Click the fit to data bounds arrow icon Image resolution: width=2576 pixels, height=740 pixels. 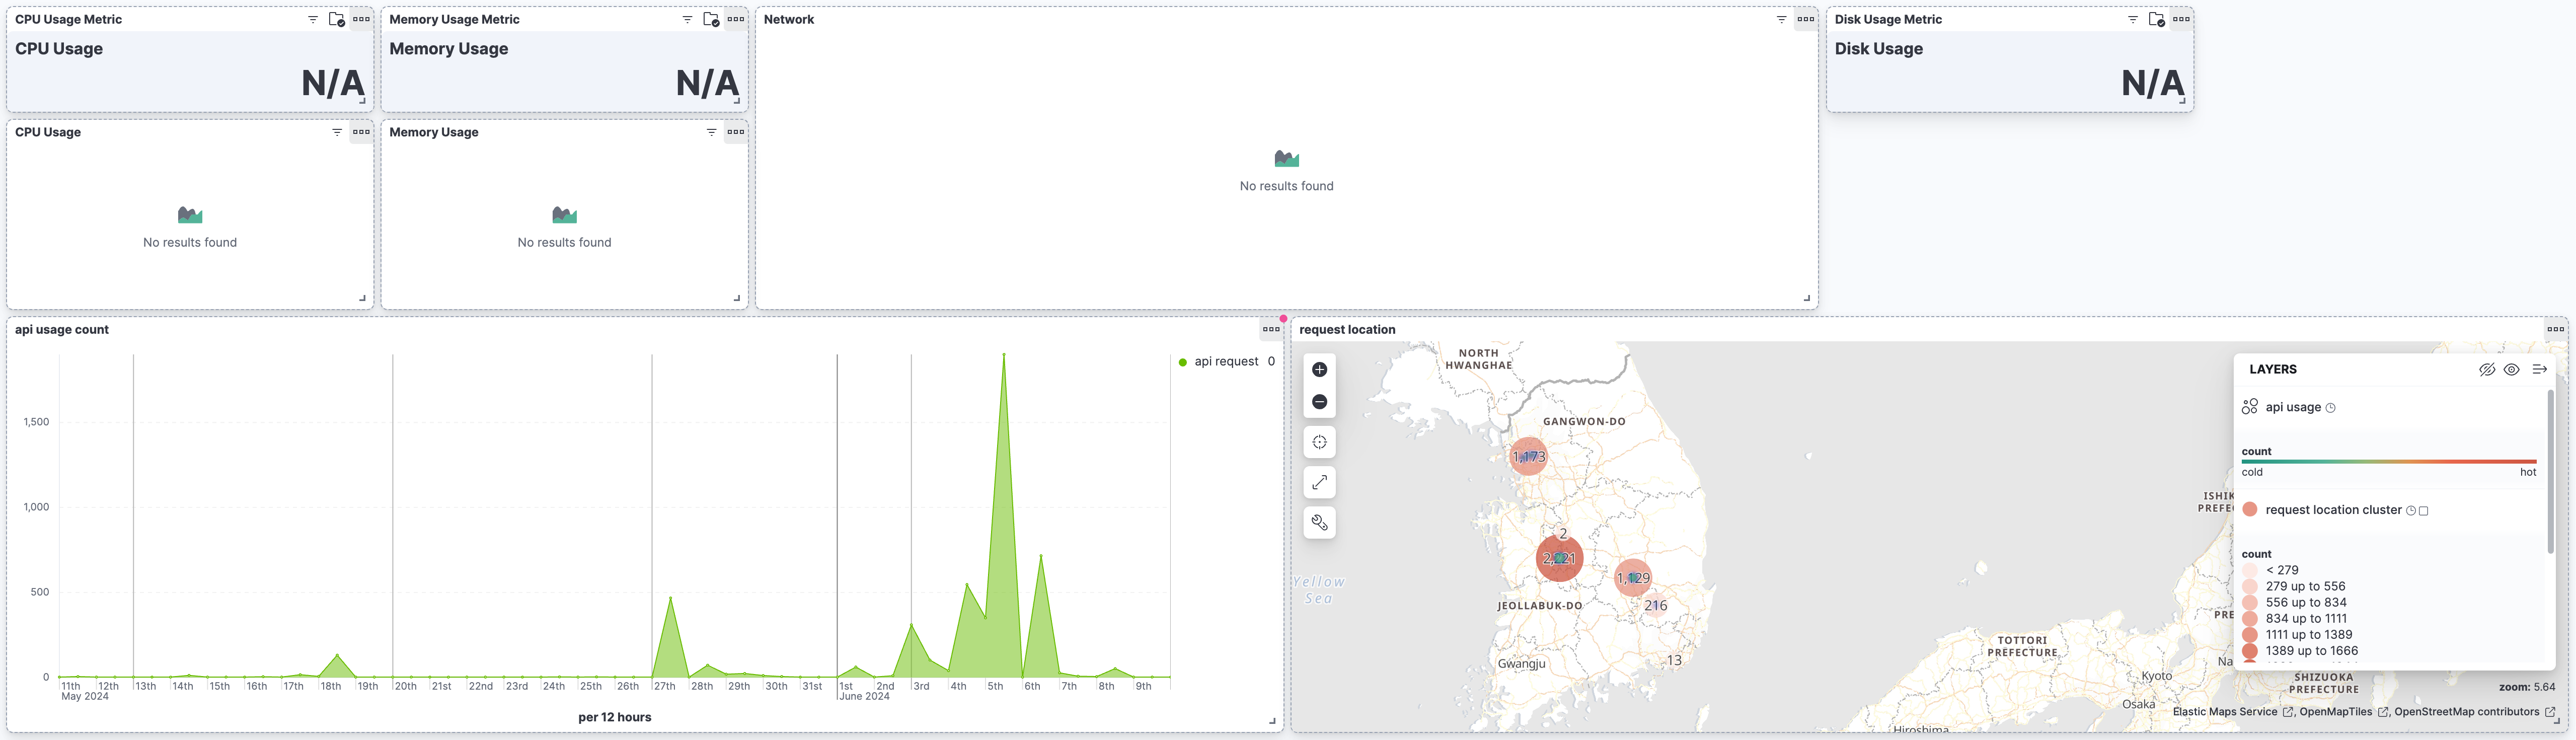point(1319,483)
